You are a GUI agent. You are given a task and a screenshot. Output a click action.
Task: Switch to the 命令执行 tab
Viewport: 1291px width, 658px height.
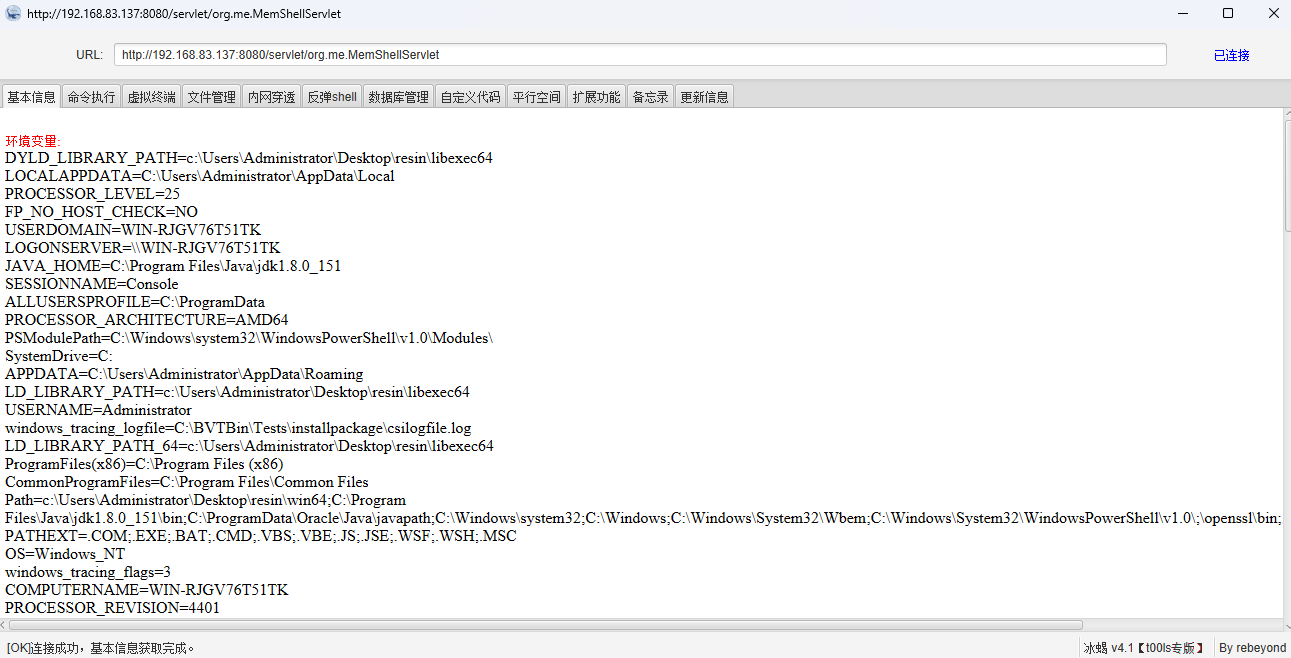pos(91,97)
